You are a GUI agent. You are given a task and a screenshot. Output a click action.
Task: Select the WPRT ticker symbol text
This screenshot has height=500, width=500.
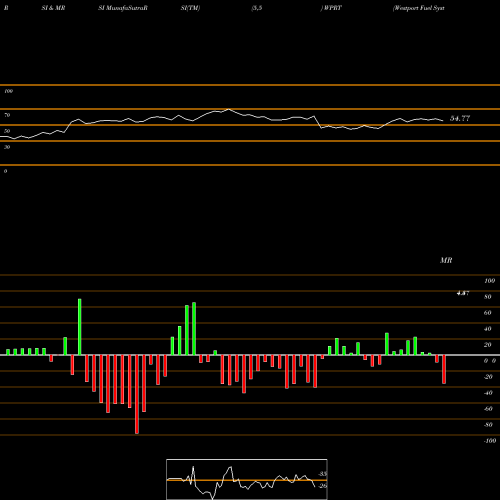click(332, 8)
